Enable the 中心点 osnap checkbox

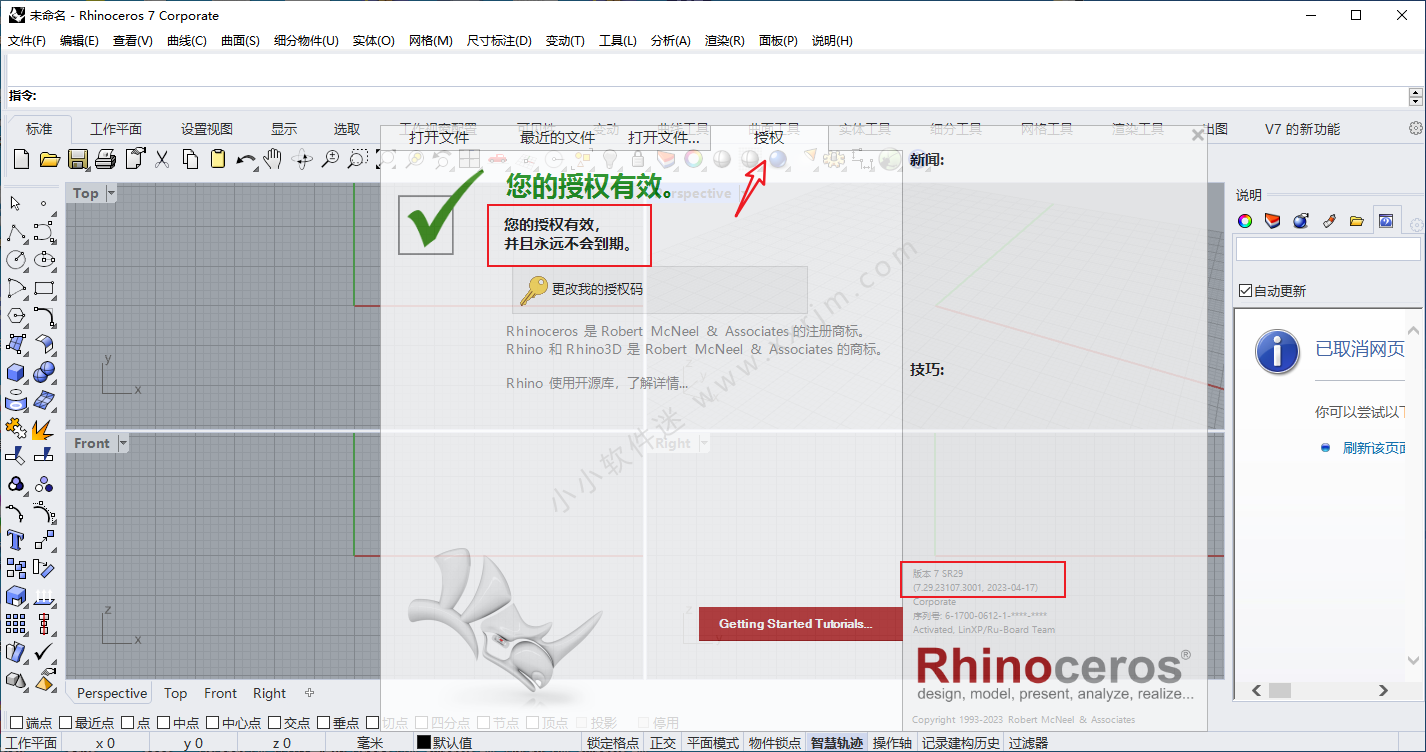pos(213,723)
